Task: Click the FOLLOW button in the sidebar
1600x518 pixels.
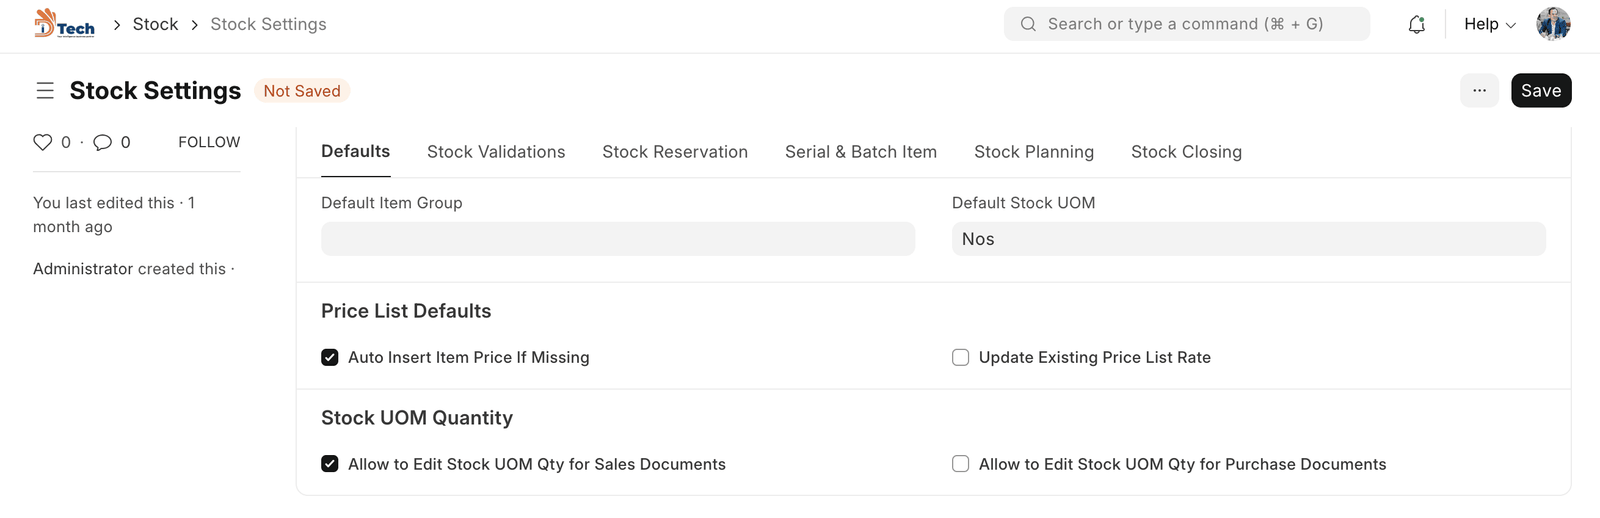Action: (209, 142)
